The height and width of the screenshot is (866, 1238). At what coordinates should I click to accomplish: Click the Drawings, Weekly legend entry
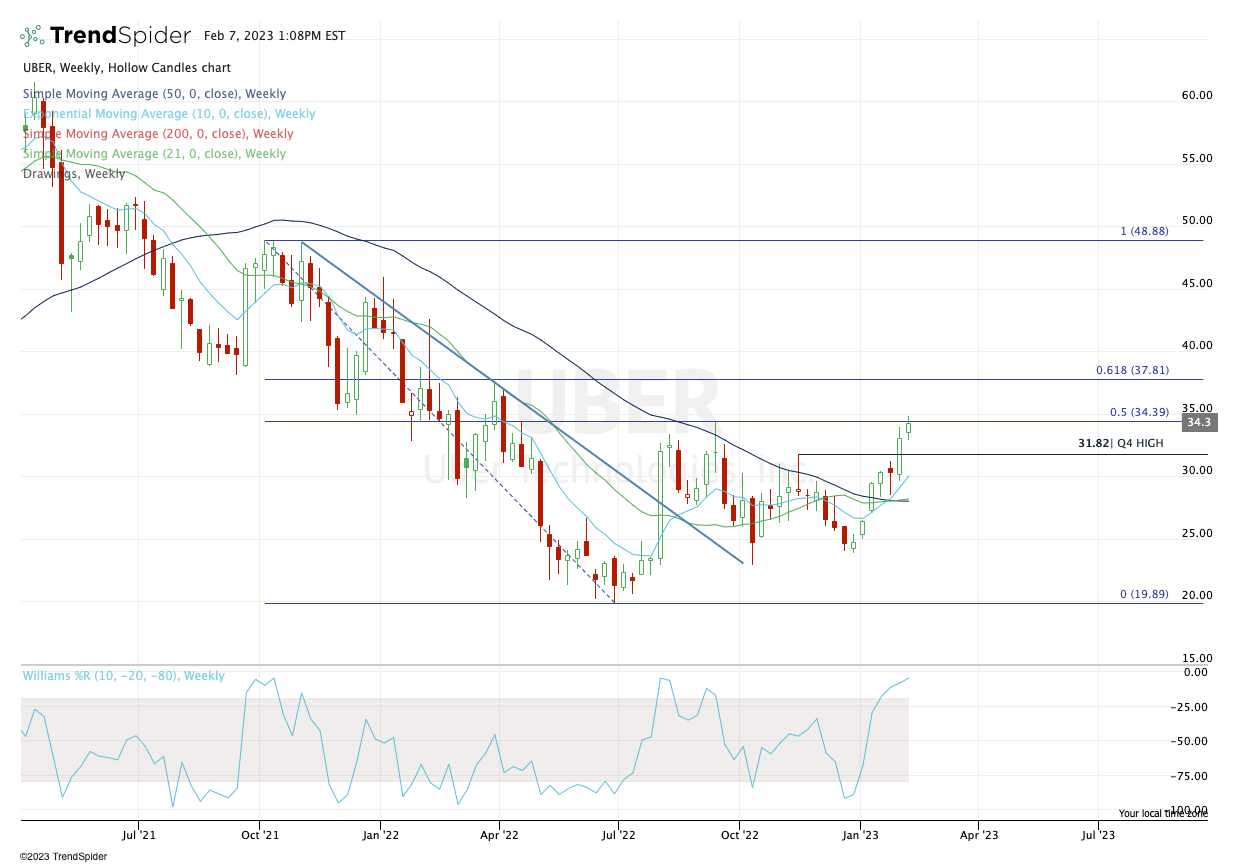click(74, 174)
